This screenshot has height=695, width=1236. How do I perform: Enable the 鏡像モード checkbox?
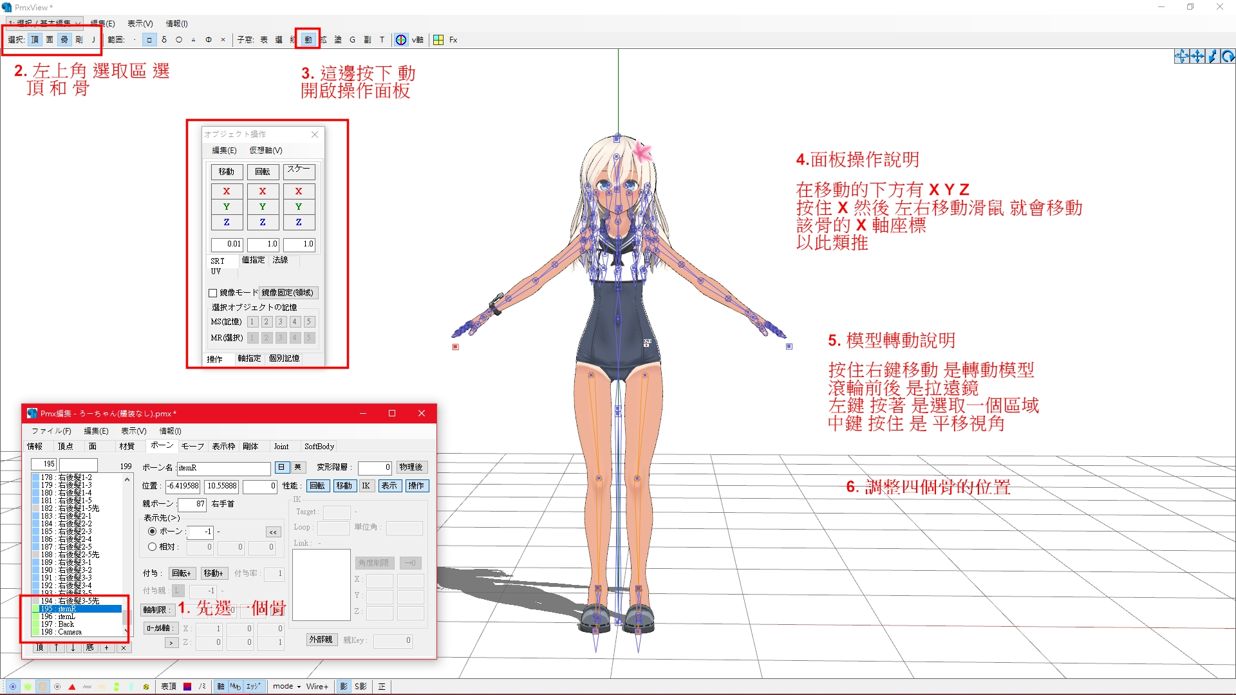click(x=213, y=293)
